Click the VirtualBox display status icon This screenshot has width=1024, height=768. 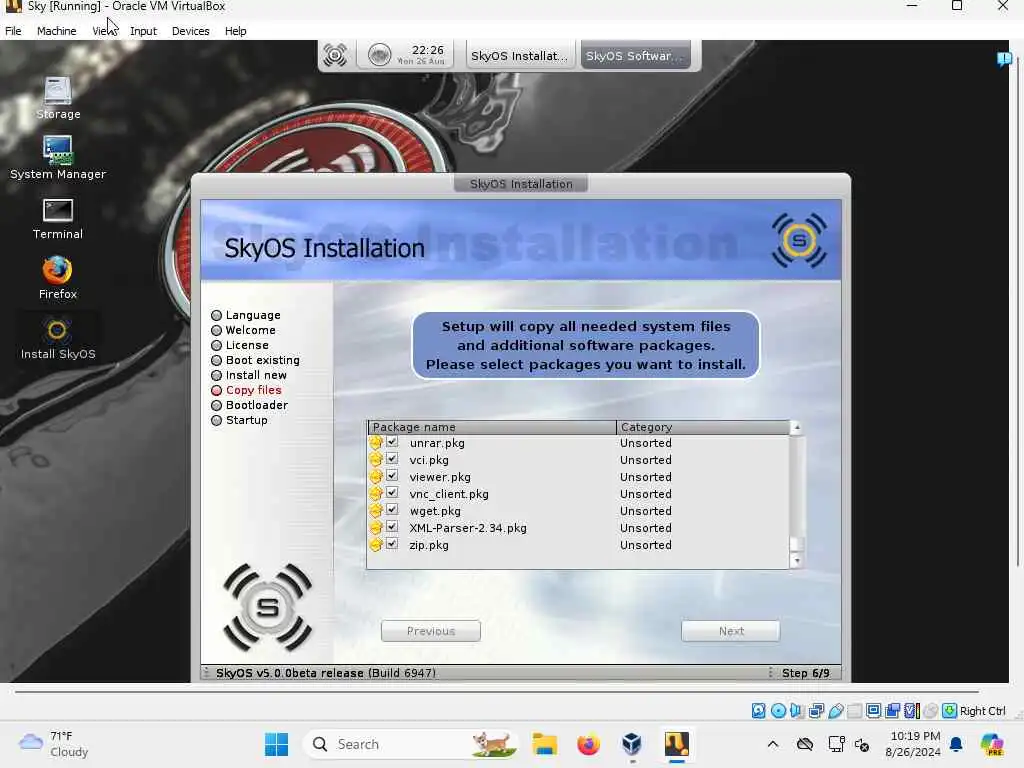pos(874,711)
